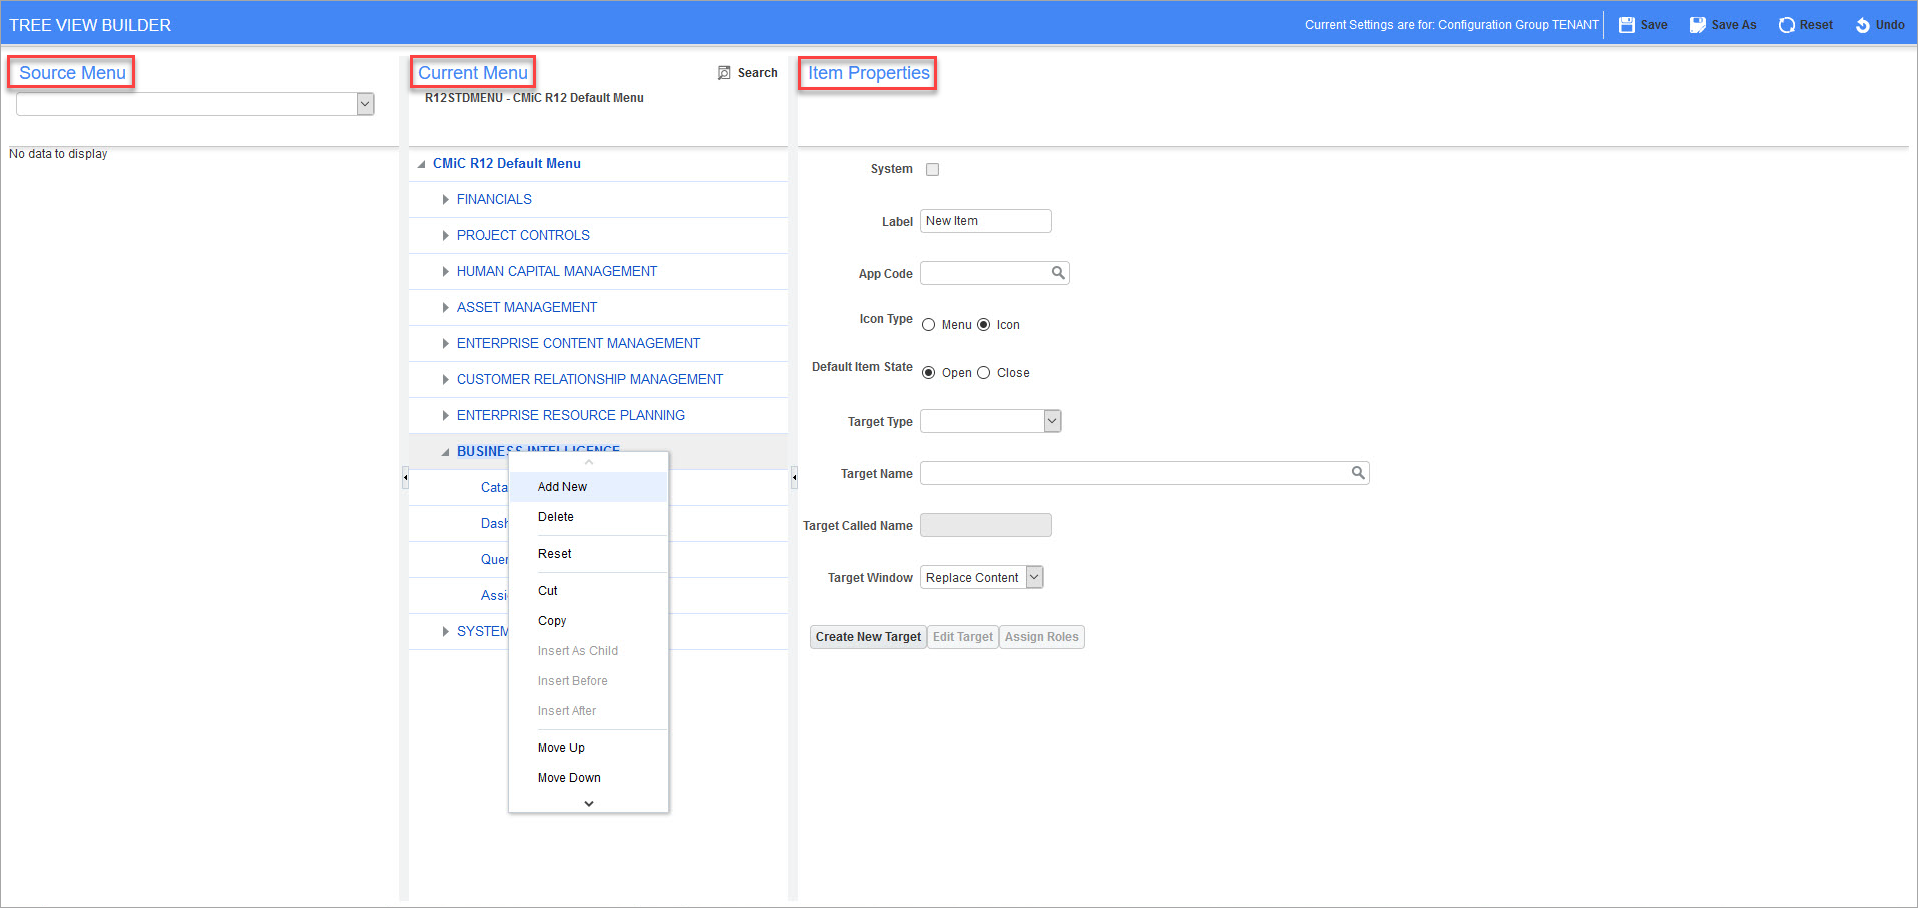Enable the System checkbox
The width and height of the screenshot is (1918, 908).
point(932,169)
